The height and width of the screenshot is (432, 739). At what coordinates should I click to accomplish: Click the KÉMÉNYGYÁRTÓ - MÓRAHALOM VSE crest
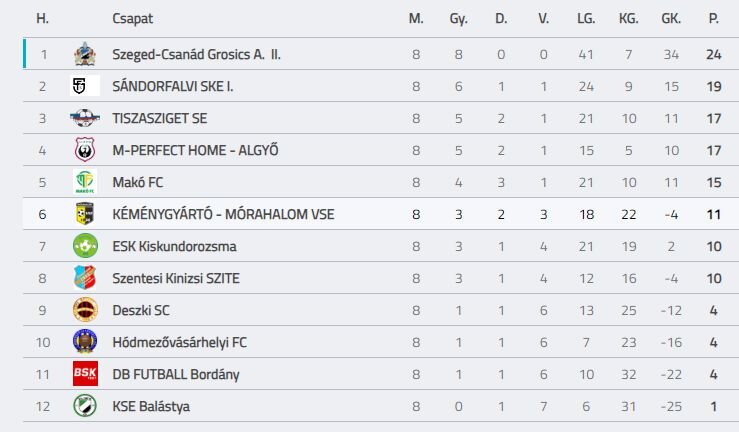pos(85,214)
